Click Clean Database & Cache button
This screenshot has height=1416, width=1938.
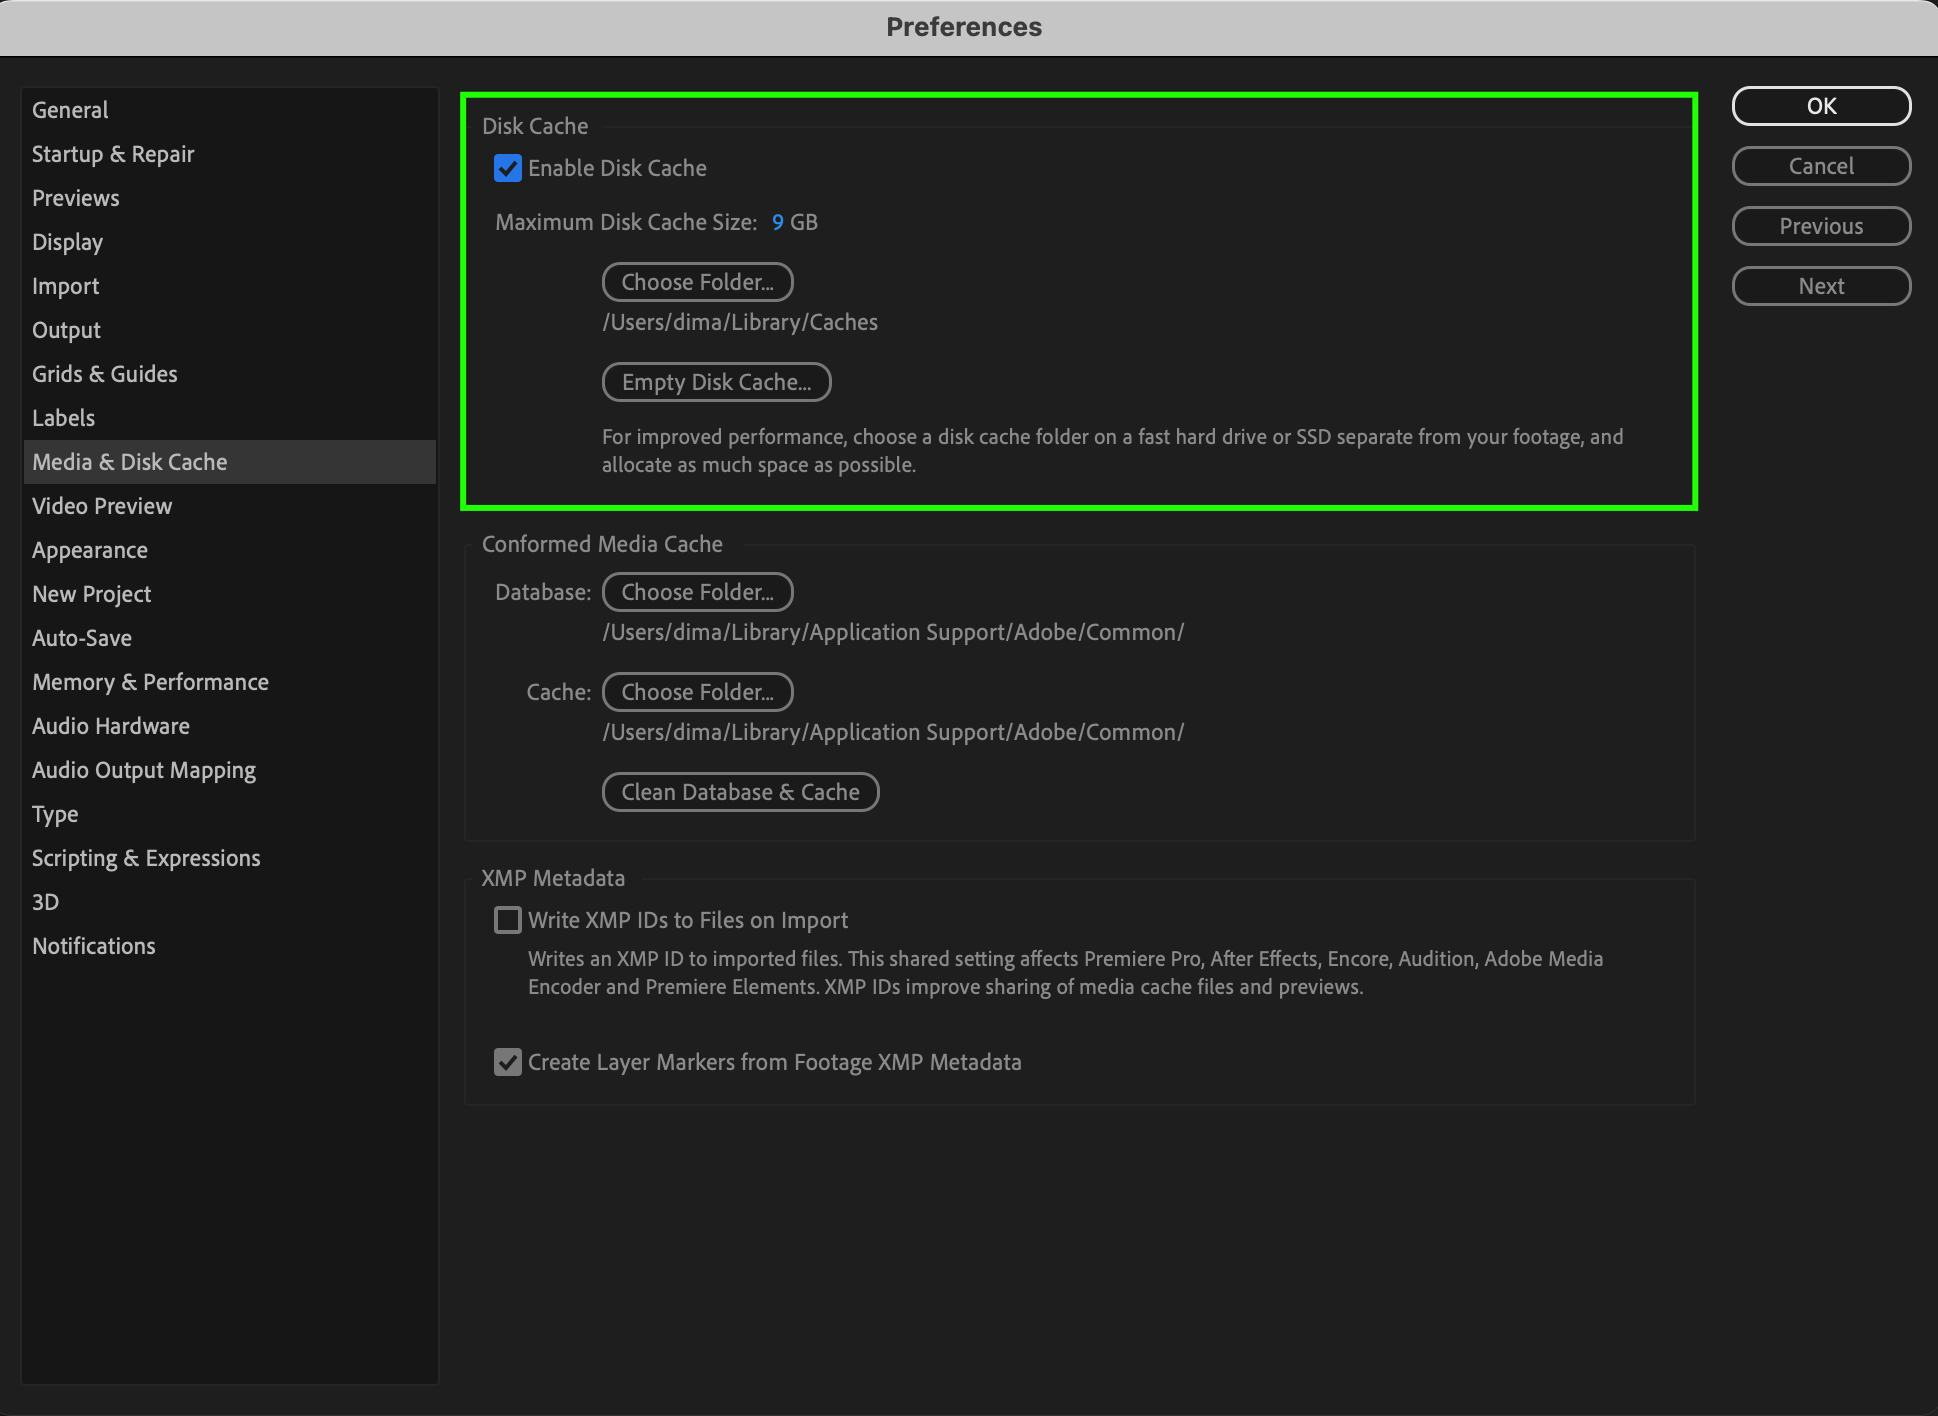[740, 792]
